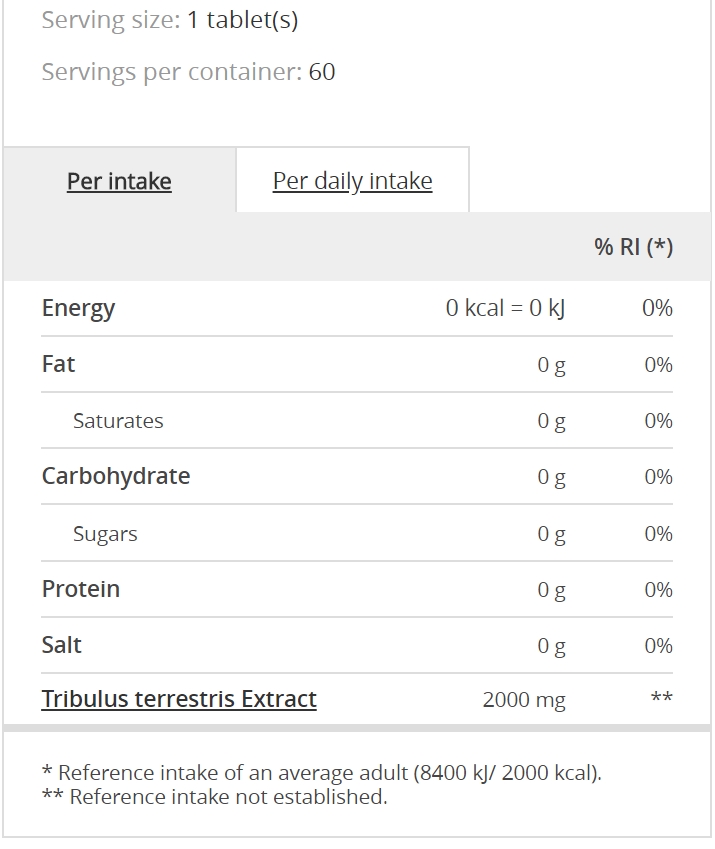The image size is (715, 849).
Task: Click the Energy row label
Action: coord(78,309)
